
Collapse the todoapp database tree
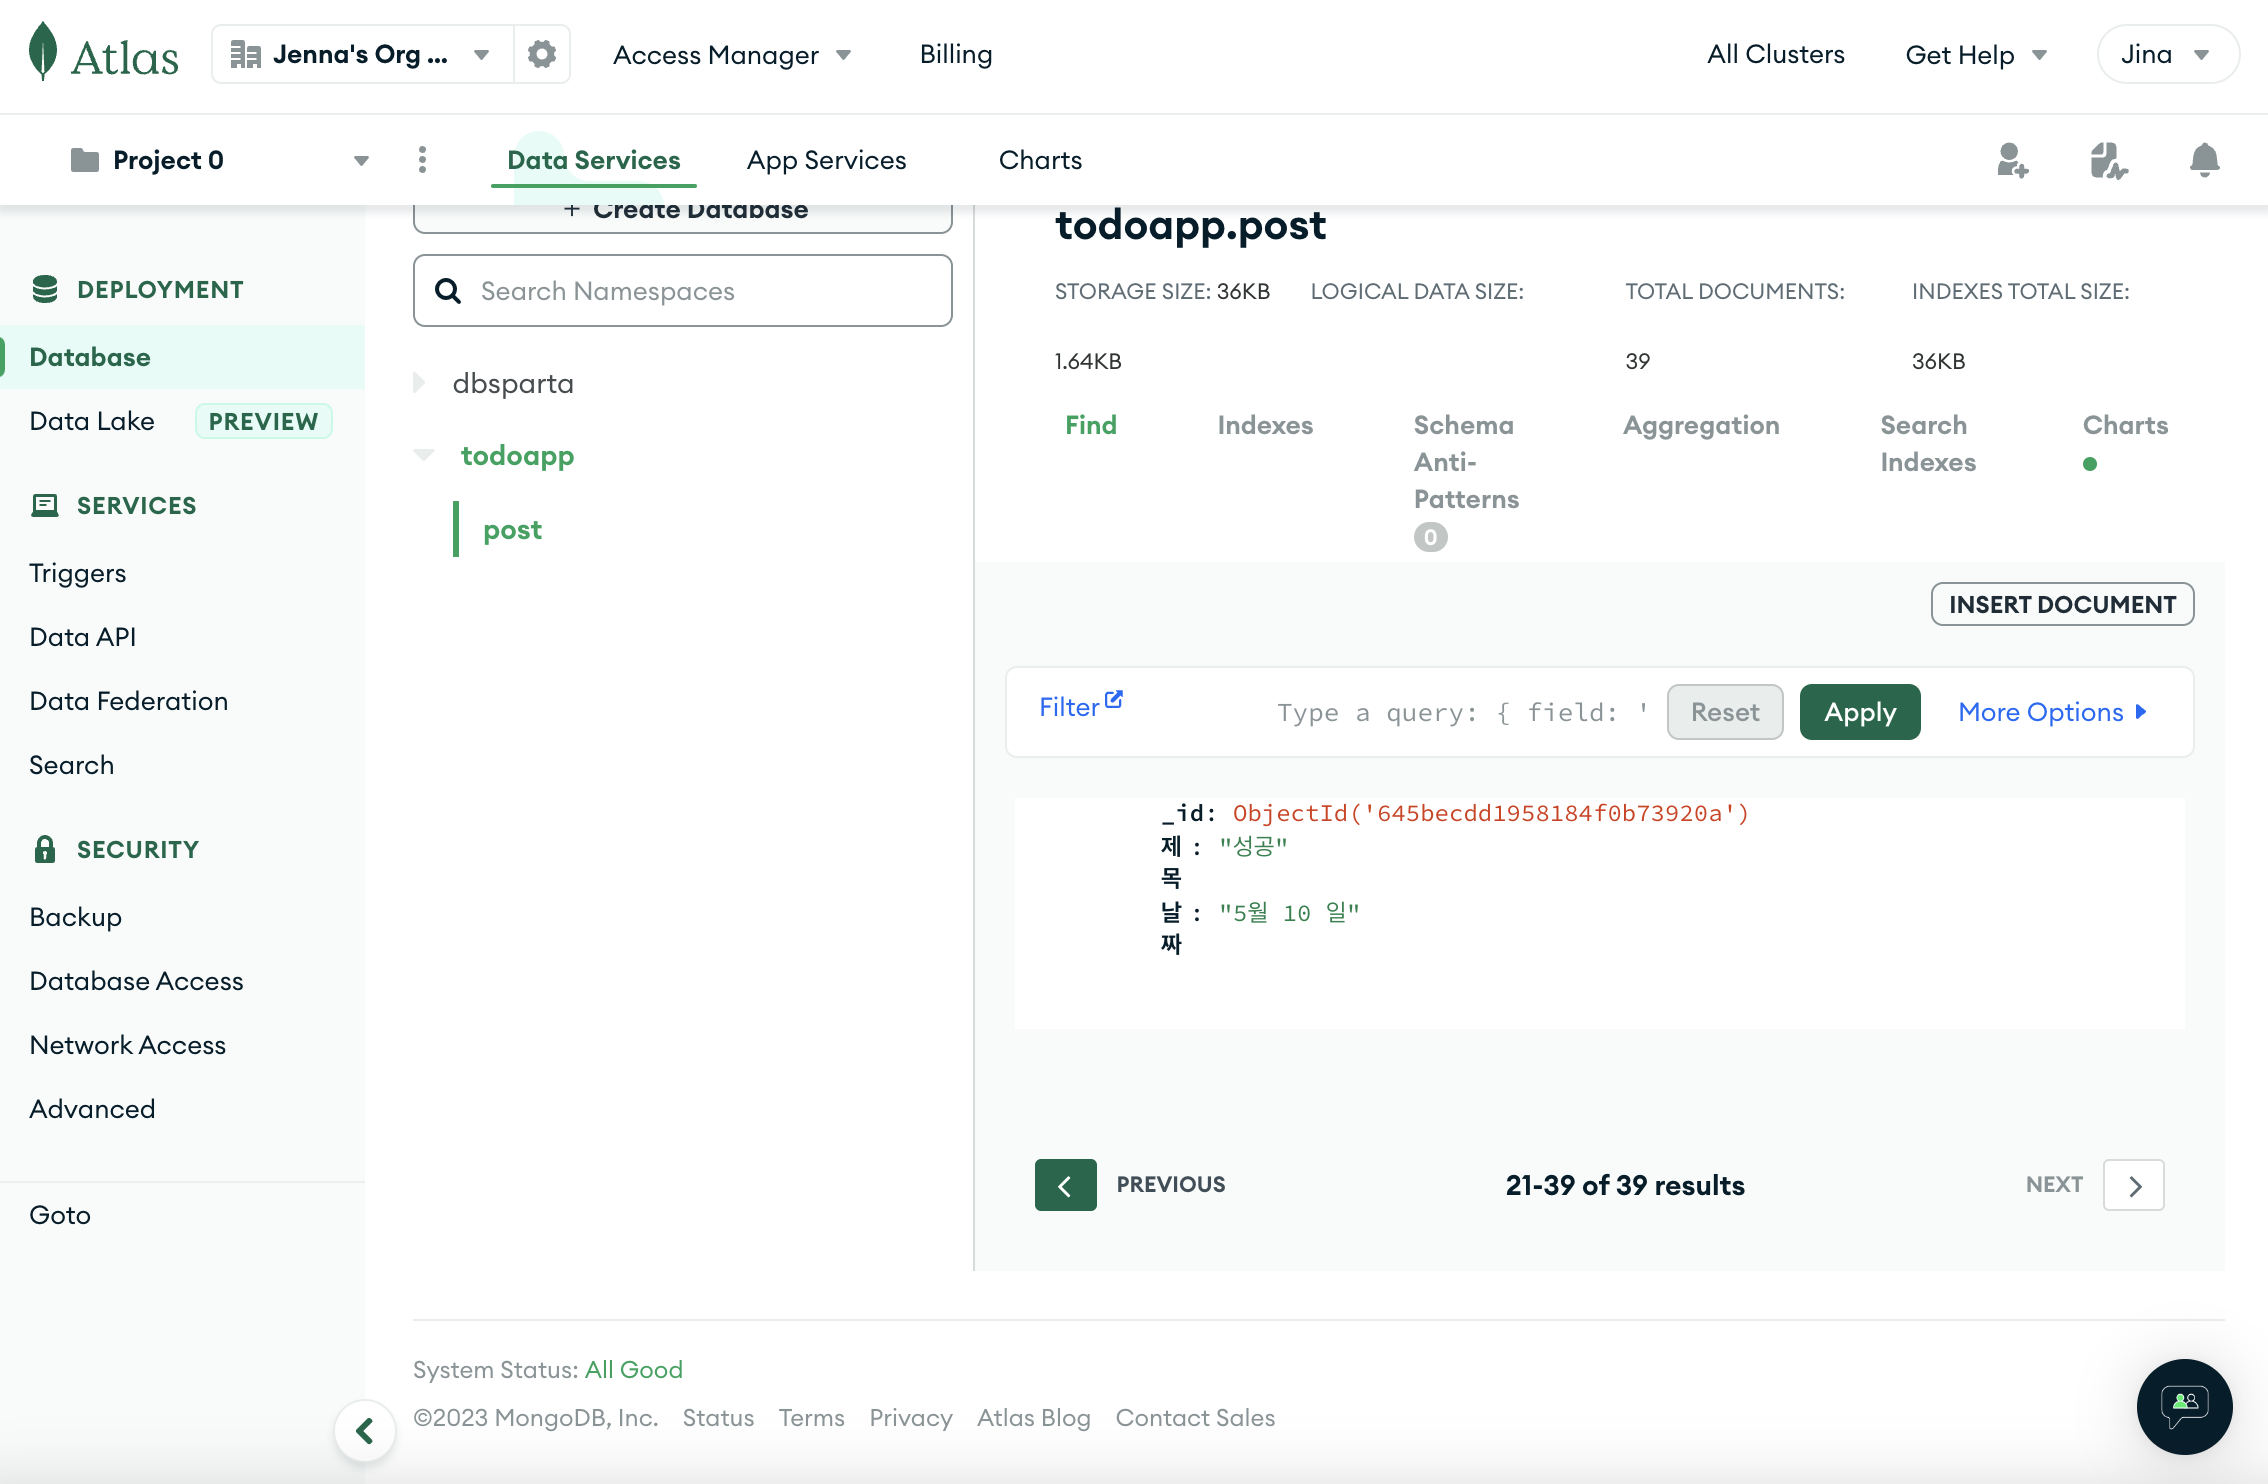pos(423,456)
